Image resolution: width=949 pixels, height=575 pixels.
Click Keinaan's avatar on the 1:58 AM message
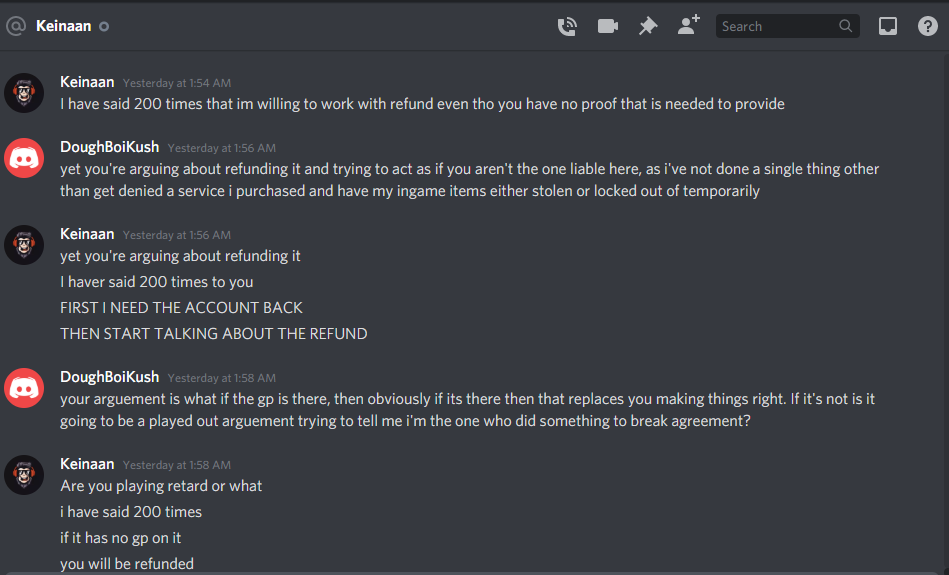(24, 475)
